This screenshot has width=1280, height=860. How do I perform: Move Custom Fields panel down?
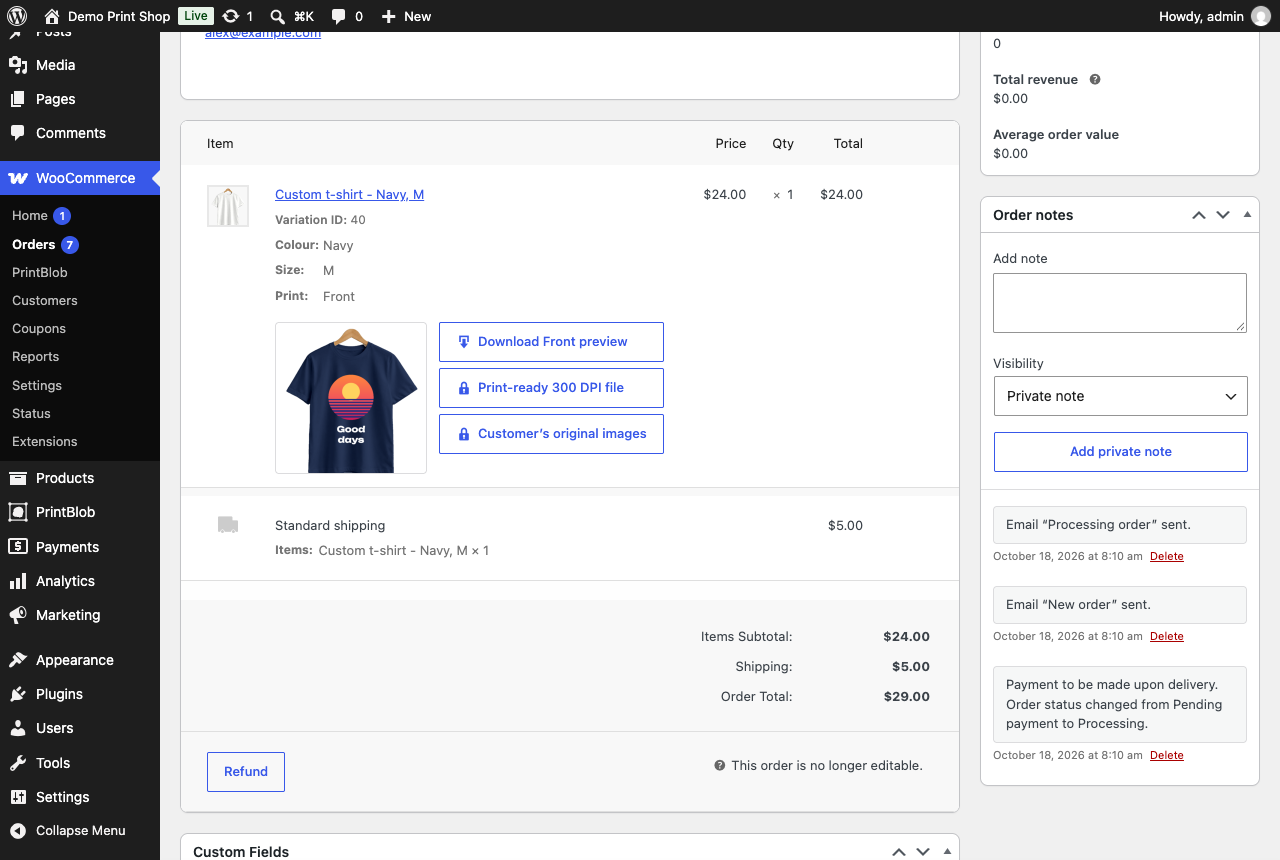coord(923,852)
